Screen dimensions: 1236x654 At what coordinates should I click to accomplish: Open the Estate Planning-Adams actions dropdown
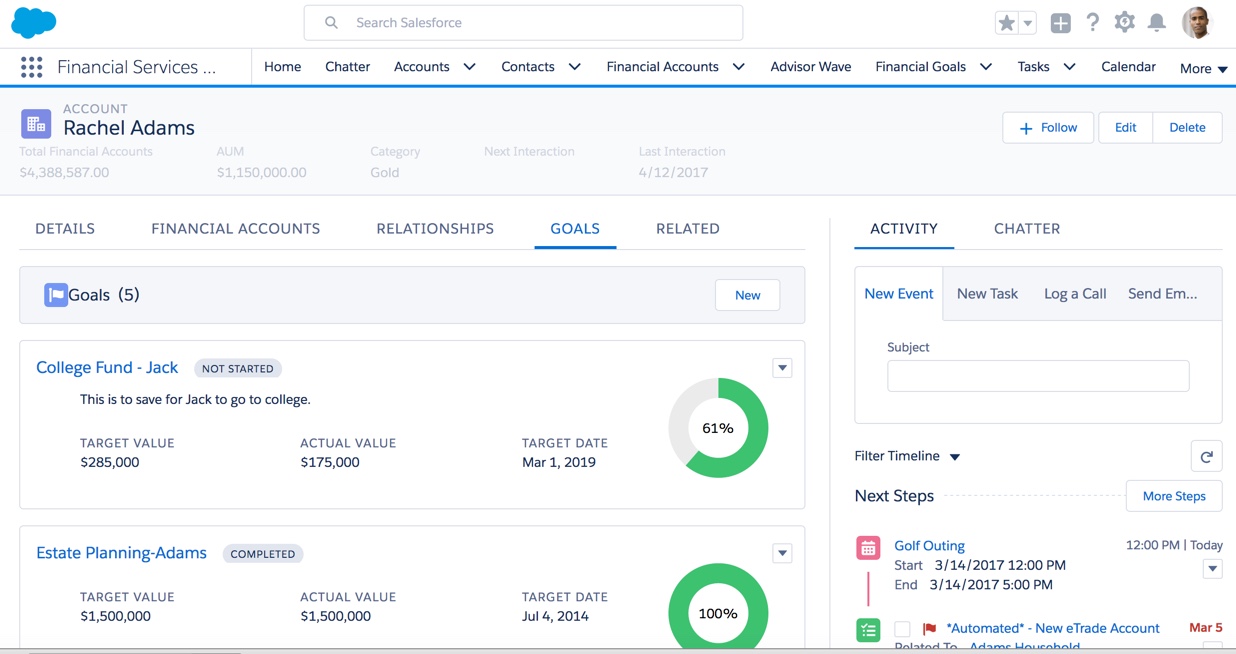pyautogui.click(x=782, y=553)
